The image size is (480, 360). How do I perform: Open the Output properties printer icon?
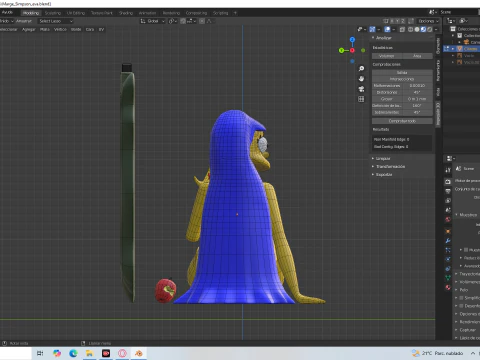click(x=448, y=191)
